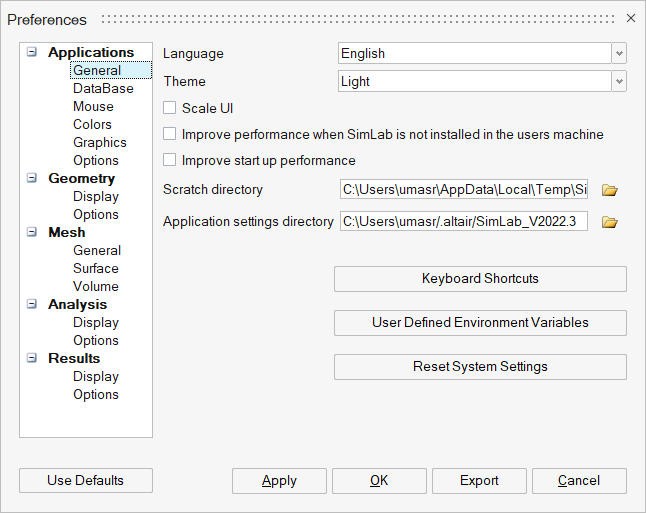Viewport: 646px width, 513px height.
Task: Collapse the Results tree node
Action: pos(32,359)
